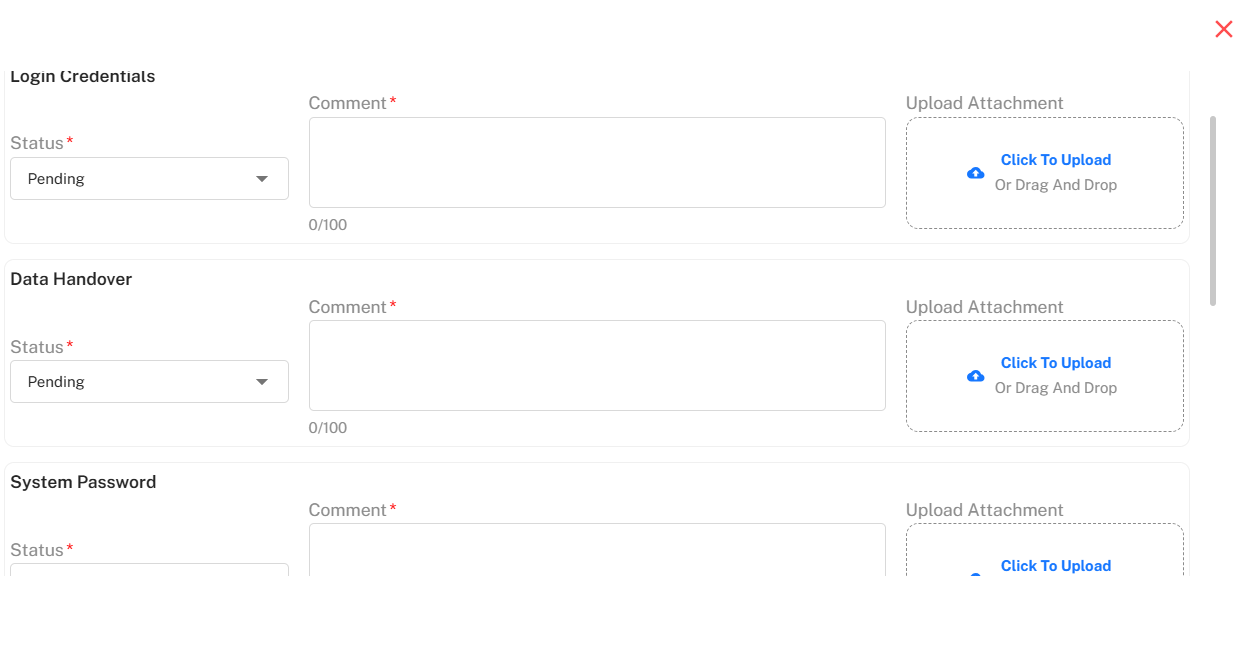This screenshot has width=1253, height=650.
Task: Type in Login Credentials Comment box
Action: (597, 162)
